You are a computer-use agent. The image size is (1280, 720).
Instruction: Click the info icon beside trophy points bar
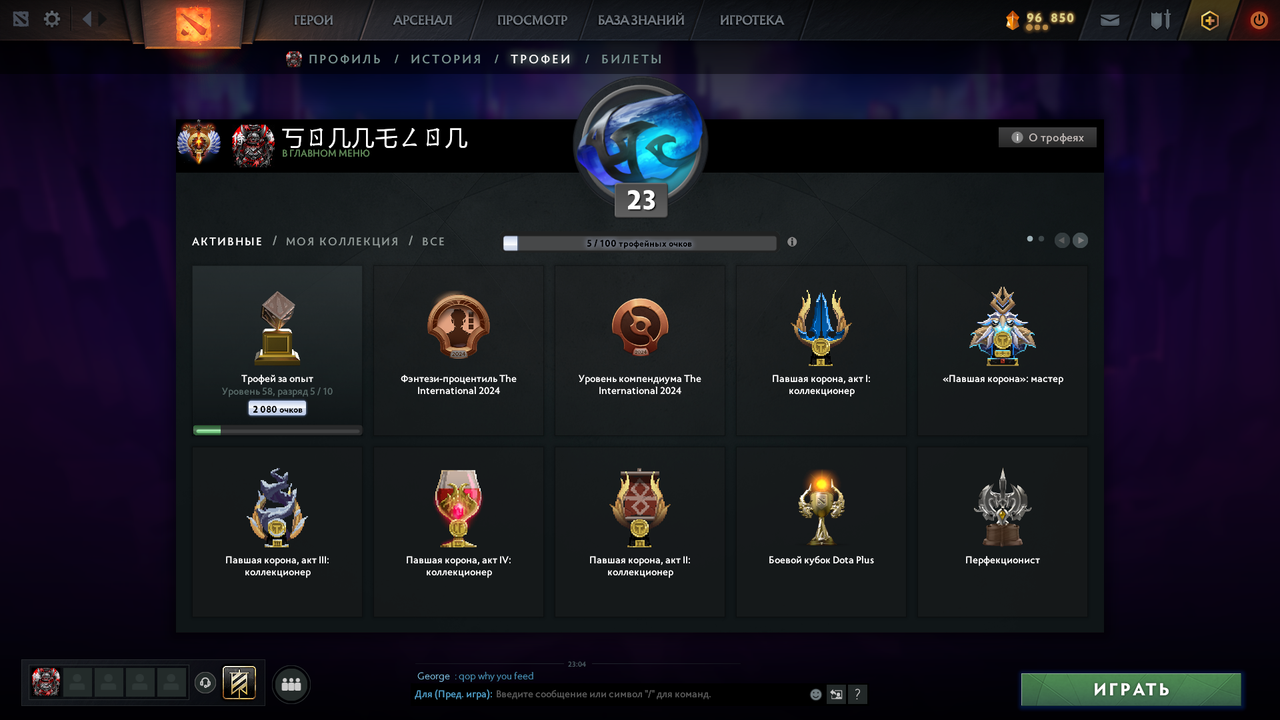tap(792, 242)
